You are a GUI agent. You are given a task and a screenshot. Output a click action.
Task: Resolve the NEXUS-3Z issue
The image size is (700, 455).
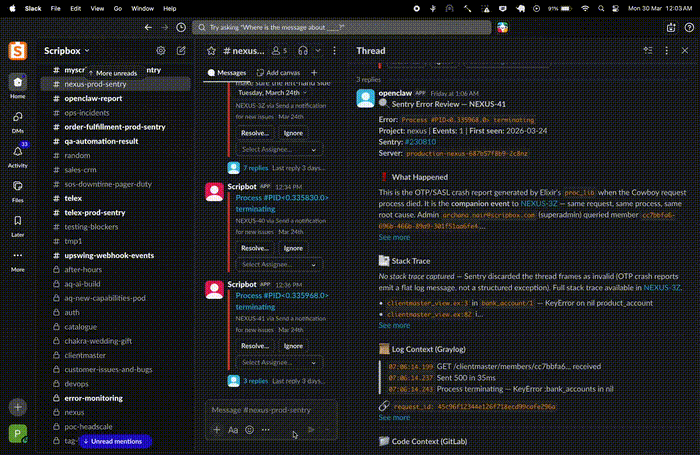tap(255, 133)
